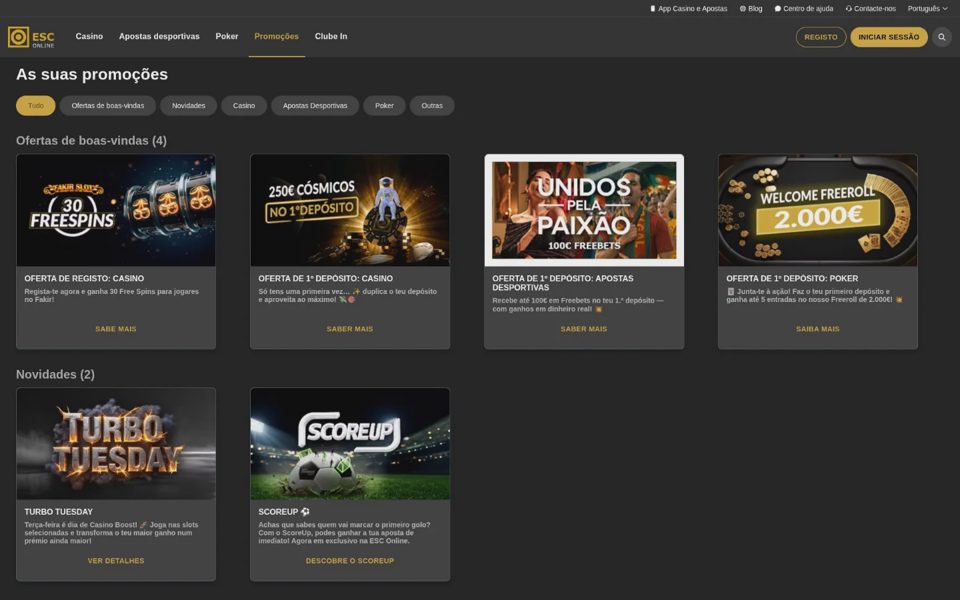
Task: Click the SCOREUP card title
Action: coord(284,512)
